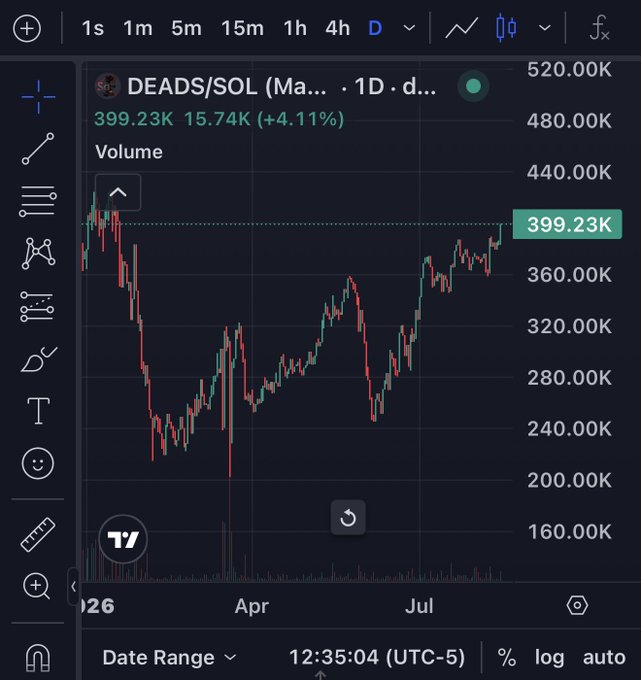641x680 pixels.
Task: Click the Volume indicator label
Action: [129, 152]
